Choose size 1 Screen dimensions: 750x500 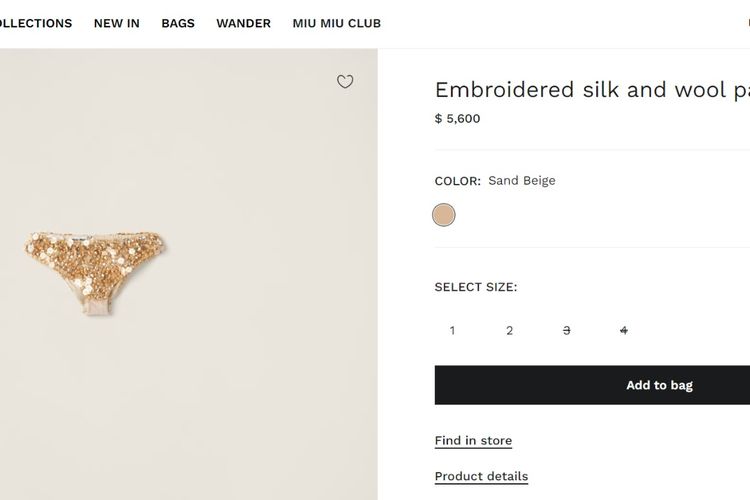point(452,330)
